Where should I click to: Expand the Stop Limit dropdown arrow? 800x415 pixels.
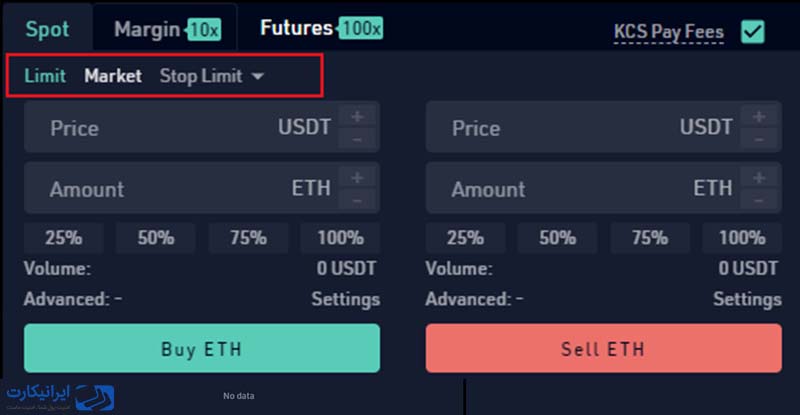coord(258,77)
